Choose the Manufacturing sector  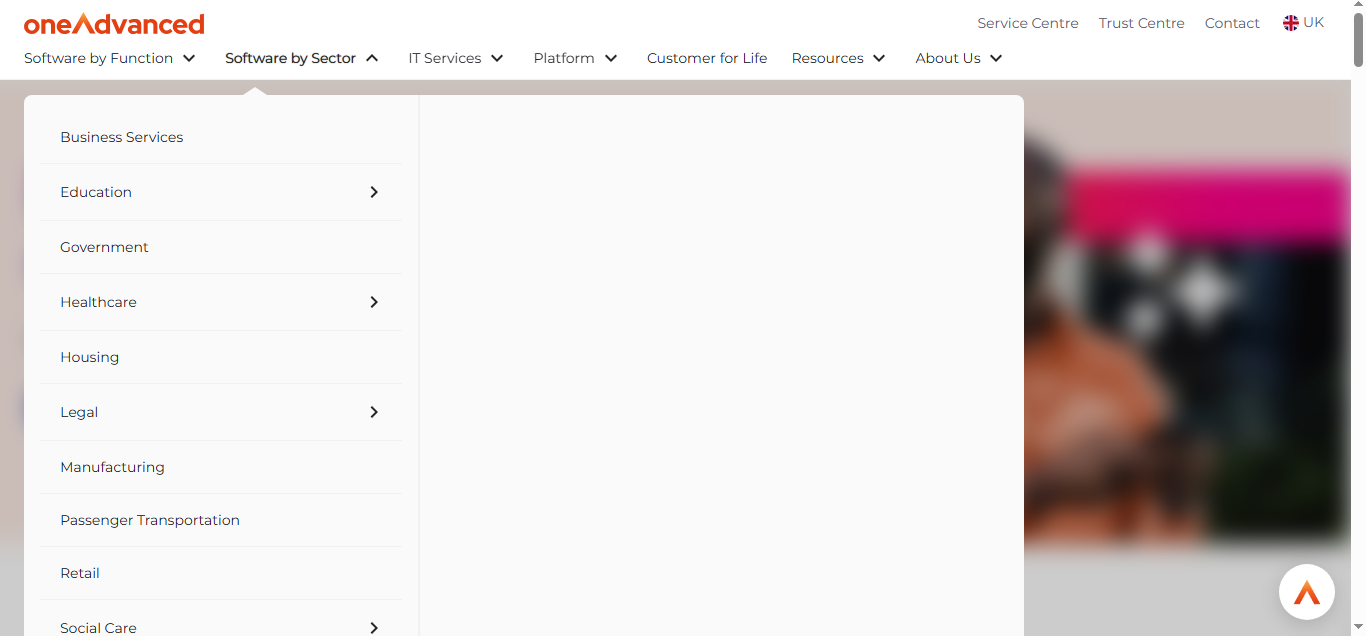pyautogui.click(x=112, y=467)
